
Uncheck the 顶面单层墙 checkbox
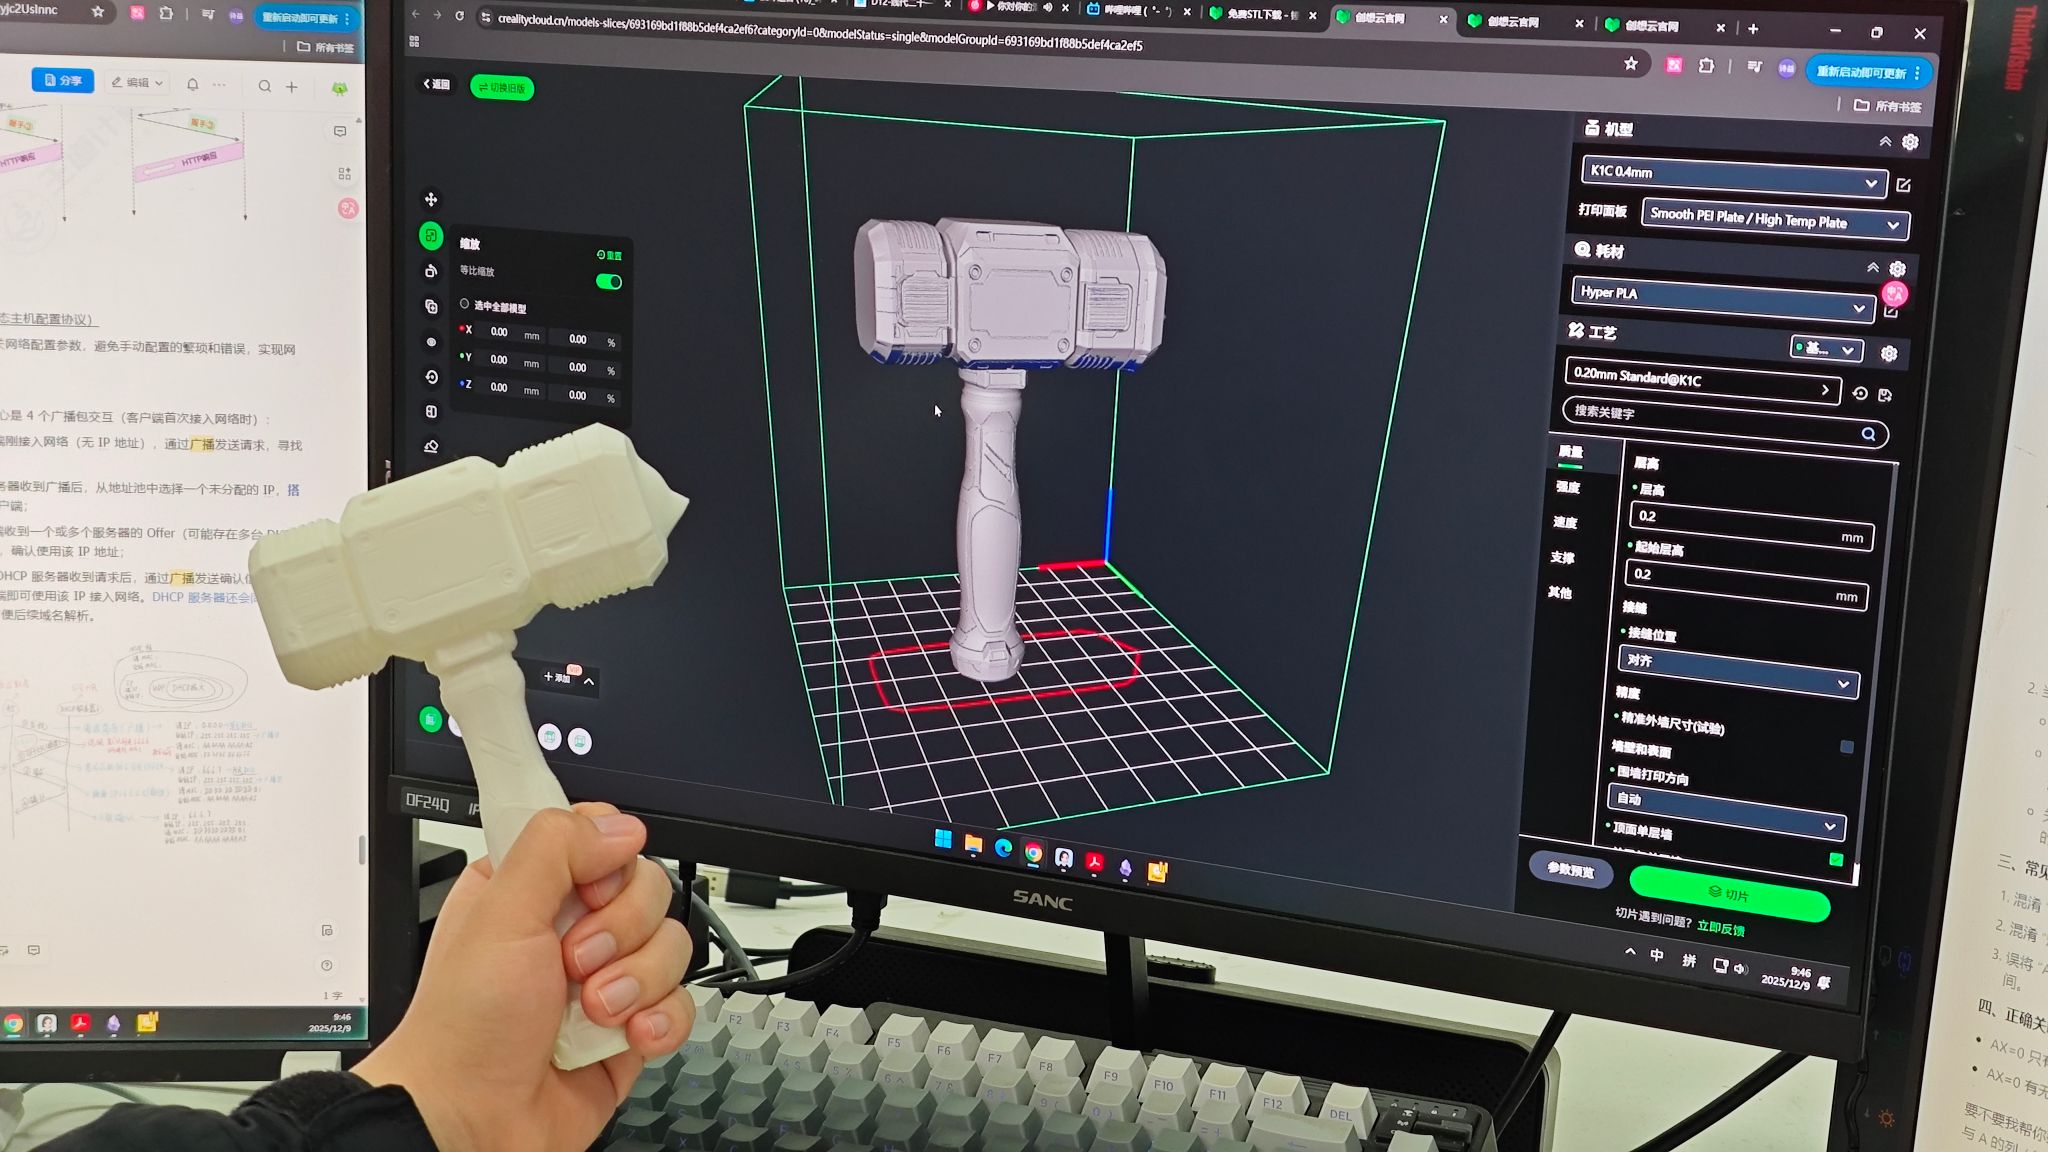[1836, 859]
